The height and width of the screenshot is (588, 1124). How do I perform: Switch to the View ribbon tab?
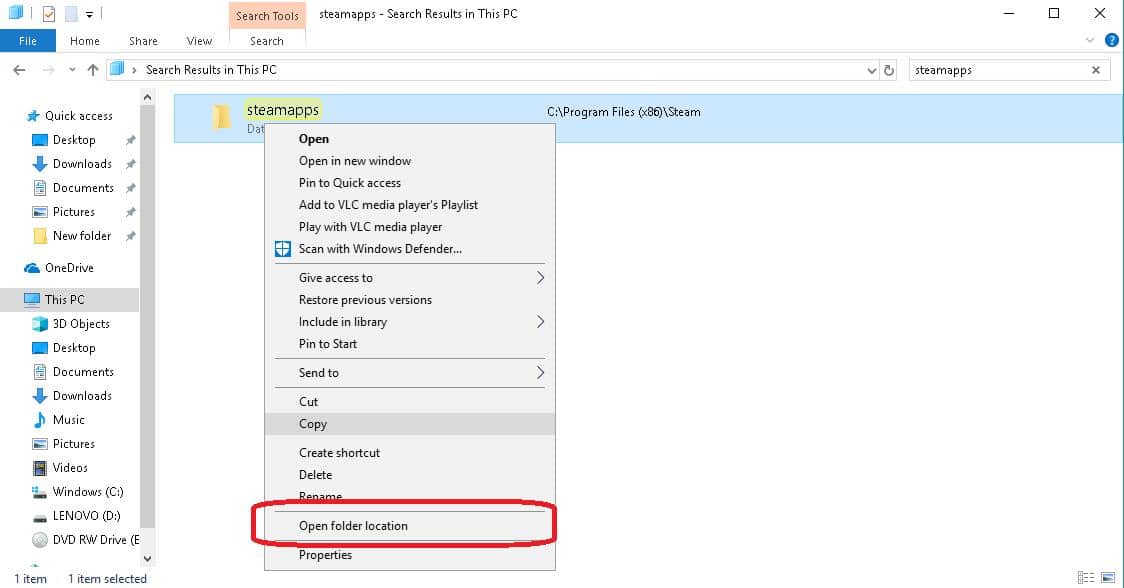[199, 41]
